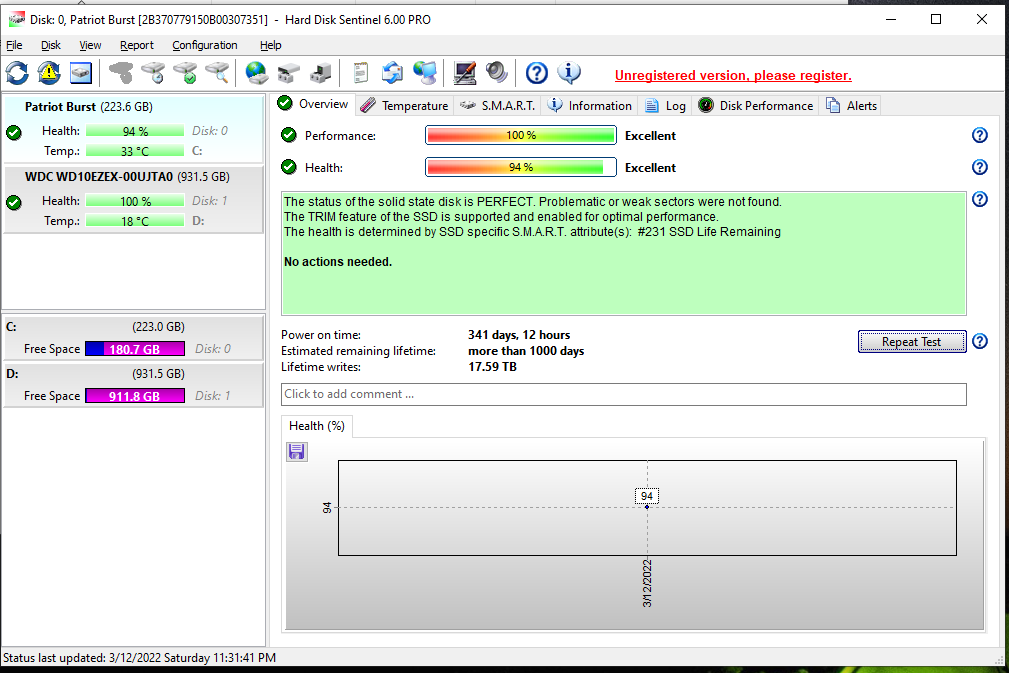Click the disk with clock toolbar icon

tap(153, 73)
